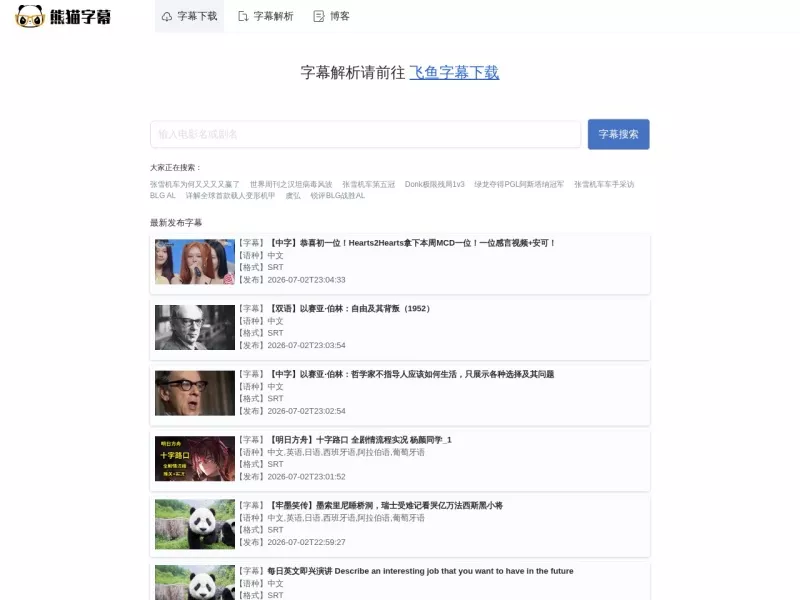The height and width of the screenshot is (600, 800).
Task: Open Hearts2Hearts singer thumbnail
Action: [195, 262]
